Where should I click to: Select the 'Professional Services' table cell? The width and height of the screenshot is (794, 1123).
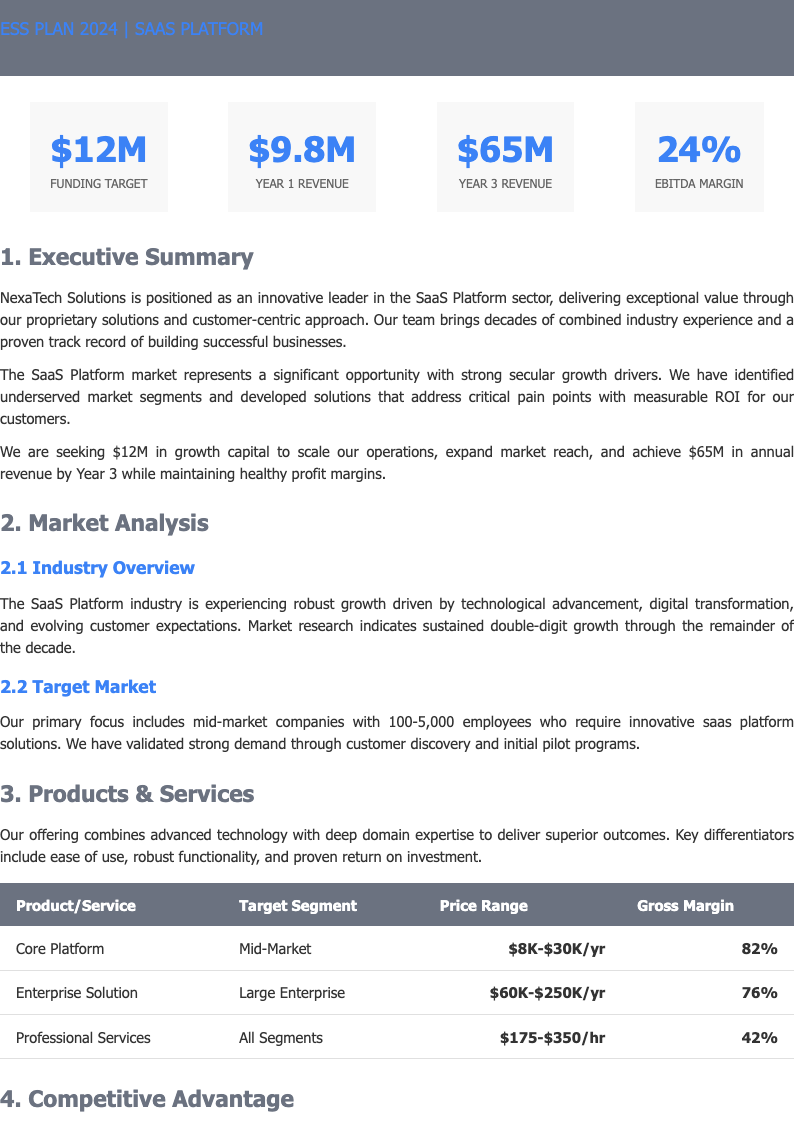(x=83, y=1038)
